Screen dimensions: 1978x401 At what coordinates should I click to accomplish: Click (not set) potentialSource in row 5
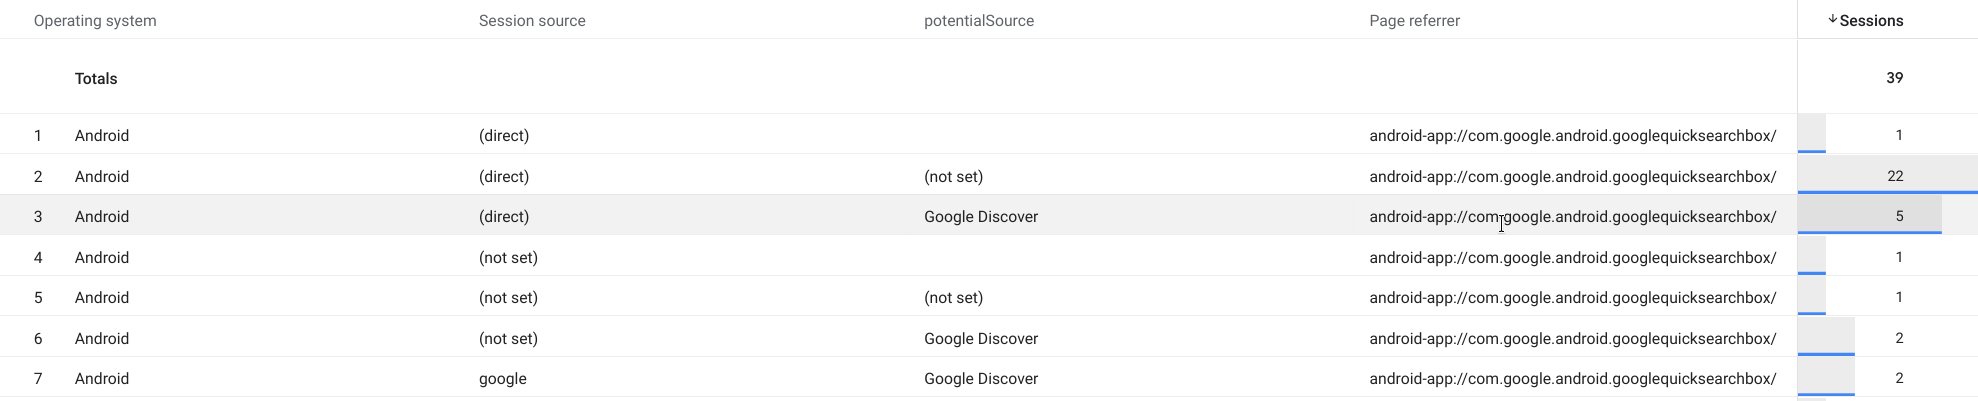(953, 298)
